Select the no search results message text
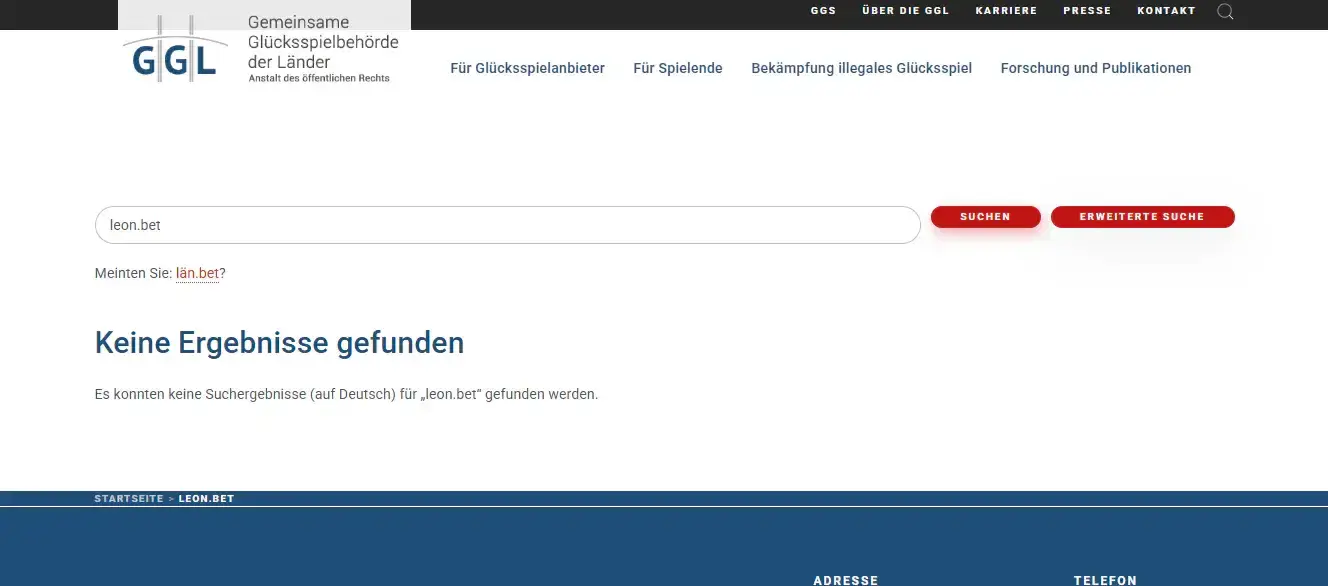 346,394
